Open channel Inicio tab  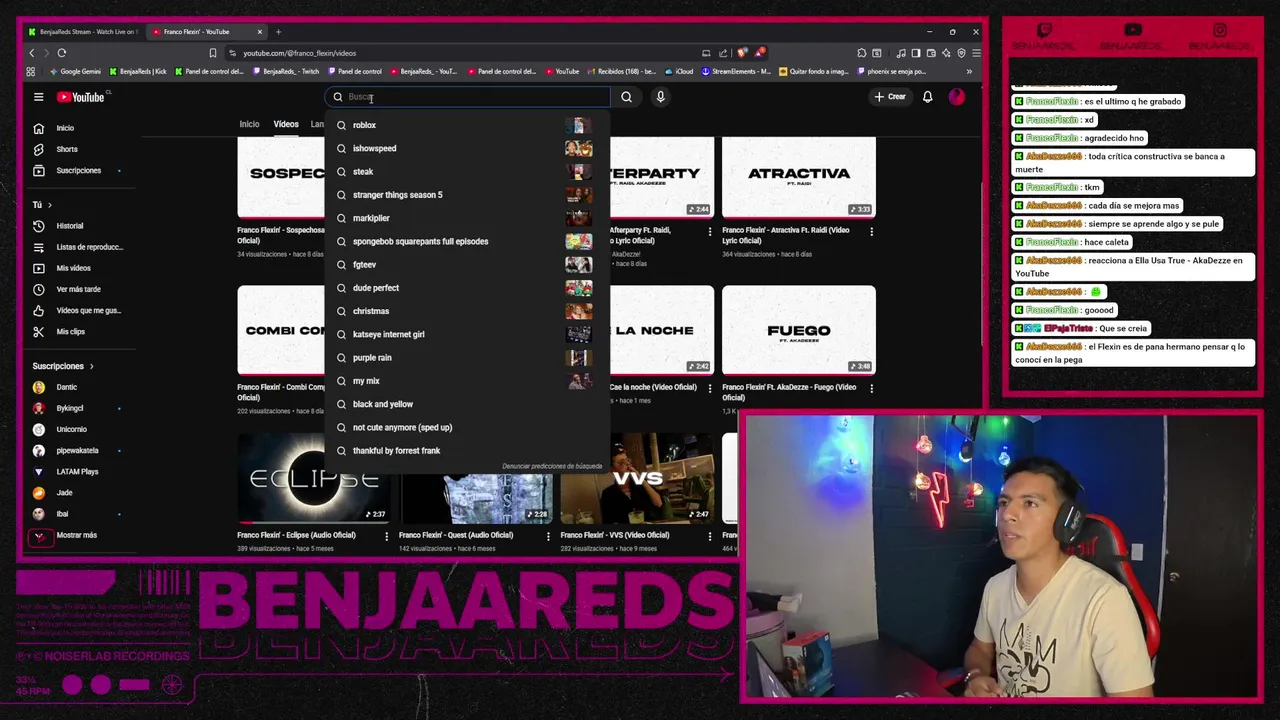(249, 124)
